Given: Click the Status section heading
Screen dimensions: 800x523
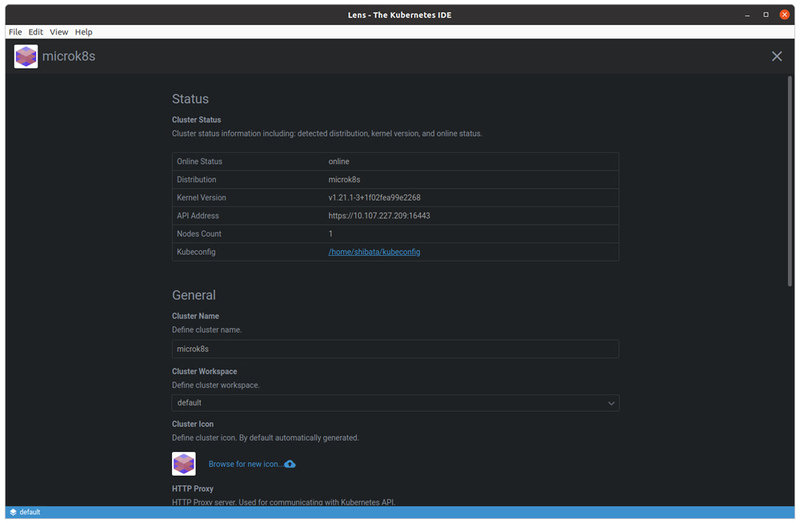Looking at the screenshot, I should (190, 98).
